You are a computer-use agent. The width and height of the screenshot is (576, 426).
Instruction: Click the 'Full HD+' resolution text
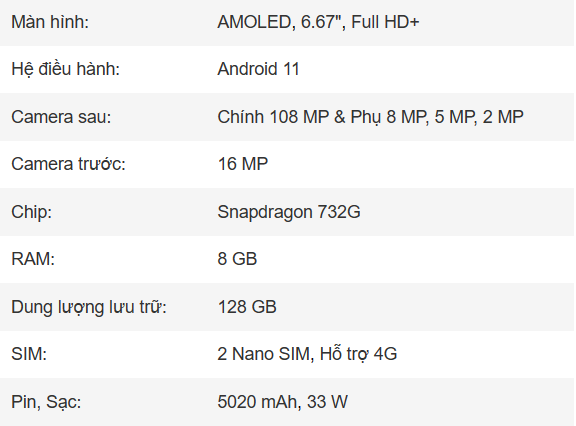pos(385,22)
